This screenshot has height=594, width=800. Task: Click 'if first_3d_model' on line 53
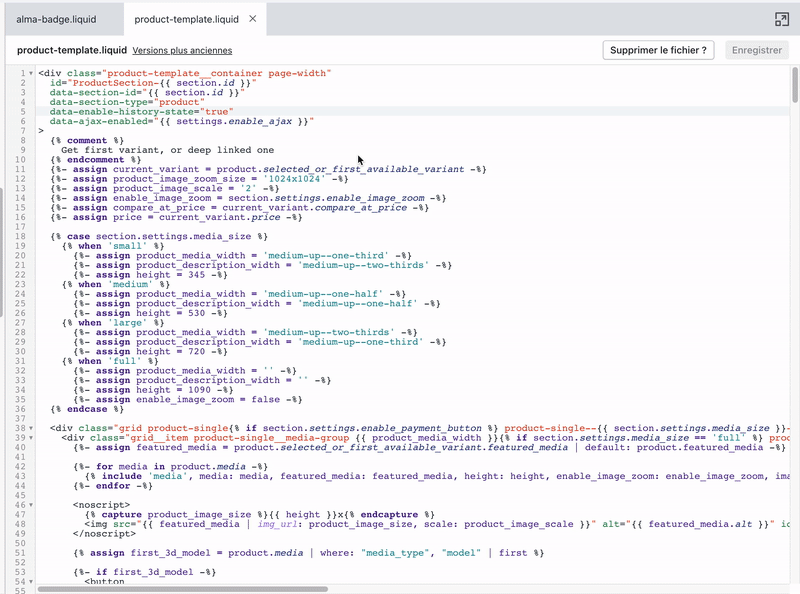[144, 572]
